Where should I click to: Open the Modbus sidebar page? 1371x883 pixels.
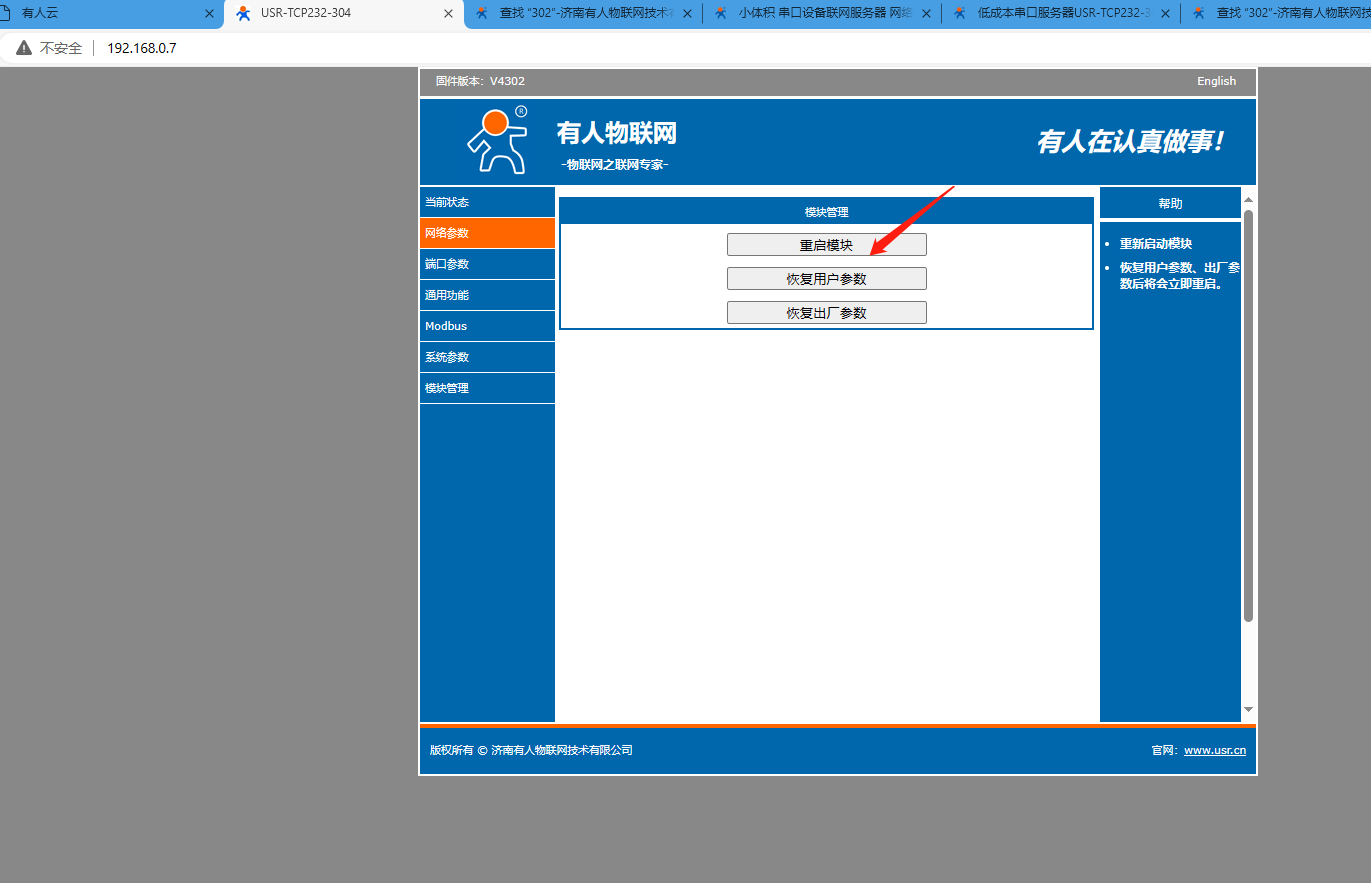coord(487,326)
